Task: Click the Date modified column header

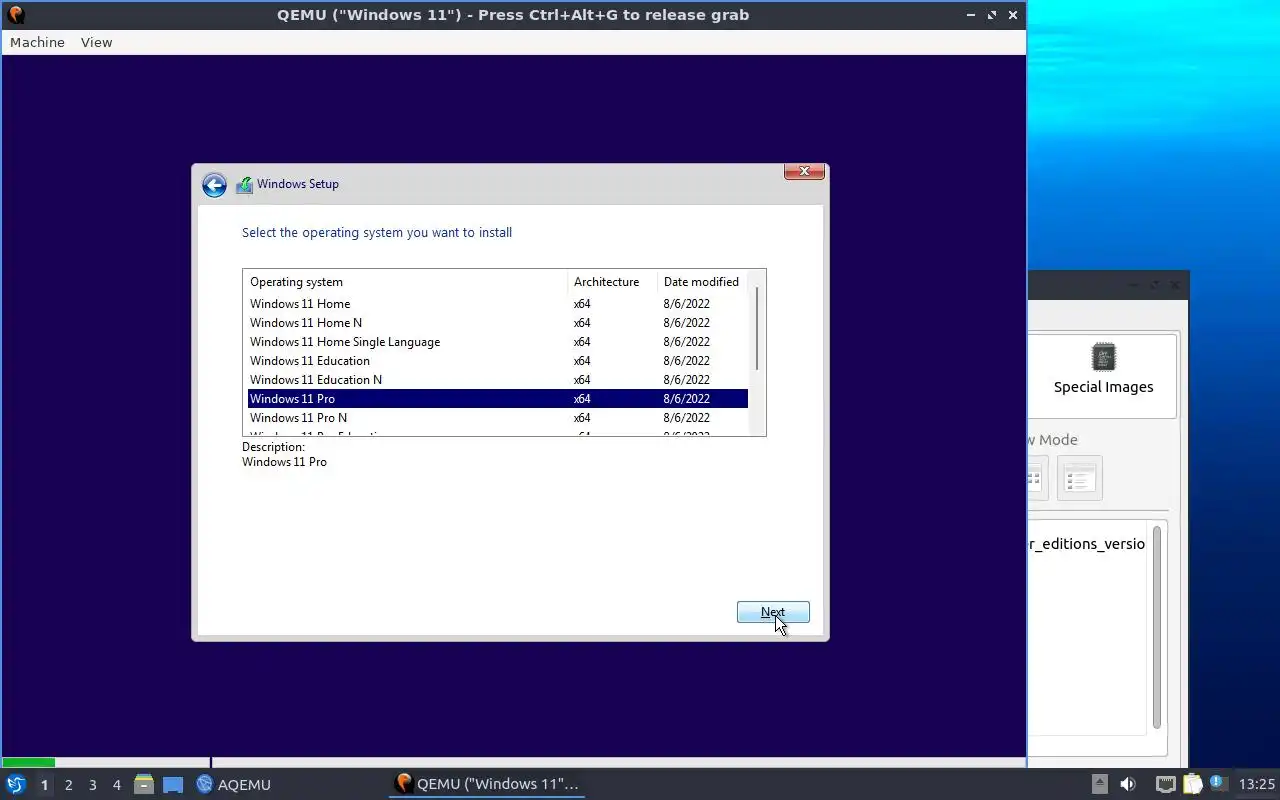Action: tap(702, 282)
